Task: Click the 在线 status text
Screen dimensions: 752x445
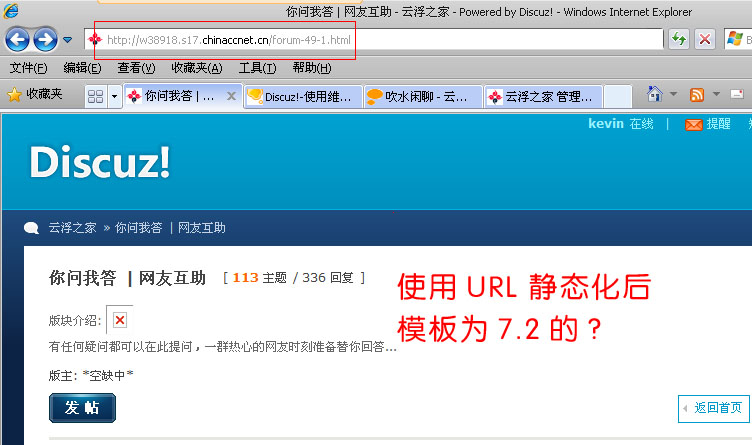Action: (x=641, y=124)
